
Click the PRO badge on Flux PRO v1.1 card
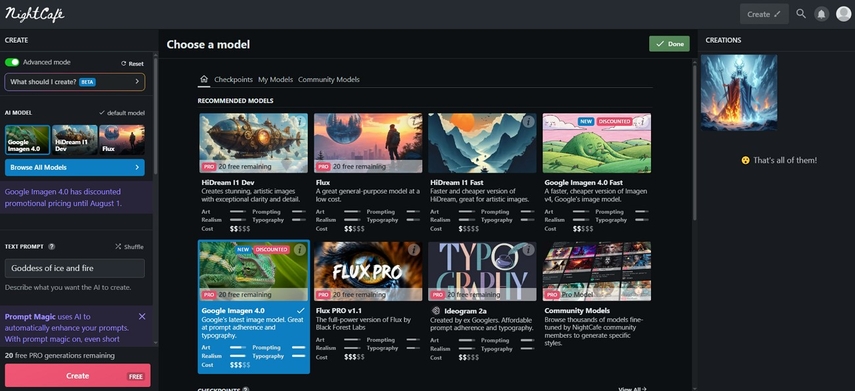pyautogui.click(x=323, y=294)
